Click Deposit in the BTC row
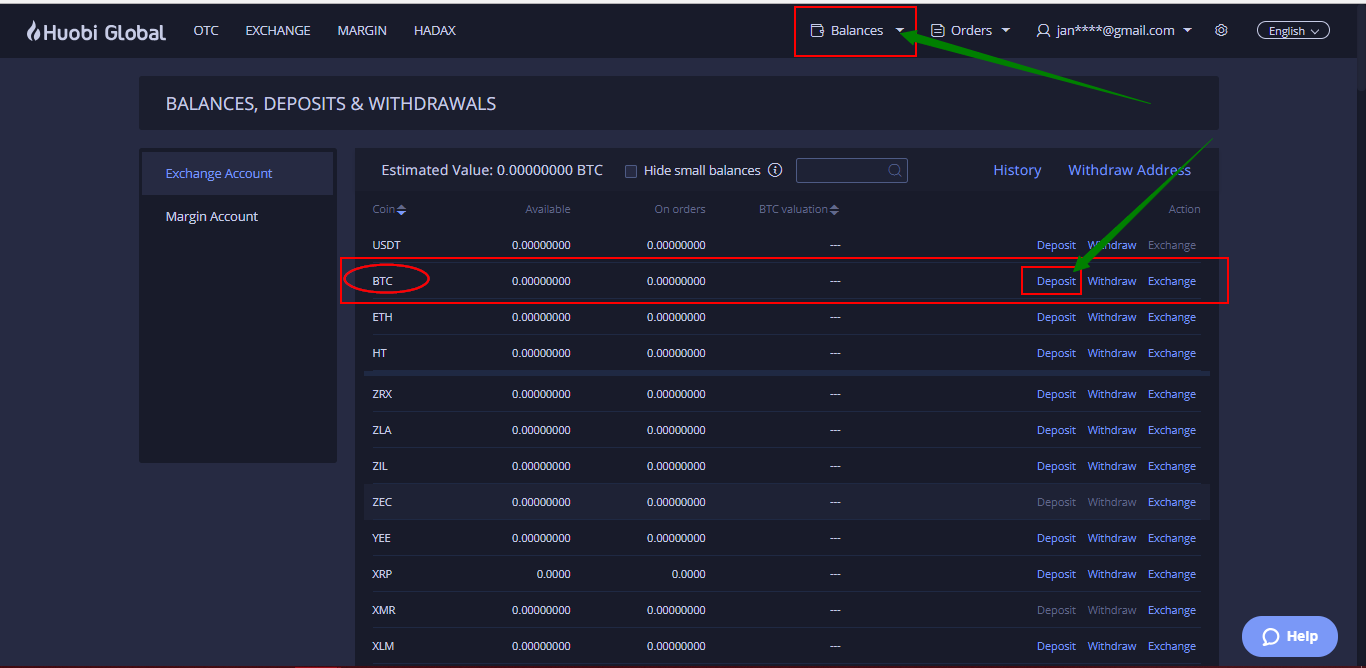Viewport: 1366px width, 668px height. pos(1056,281)
